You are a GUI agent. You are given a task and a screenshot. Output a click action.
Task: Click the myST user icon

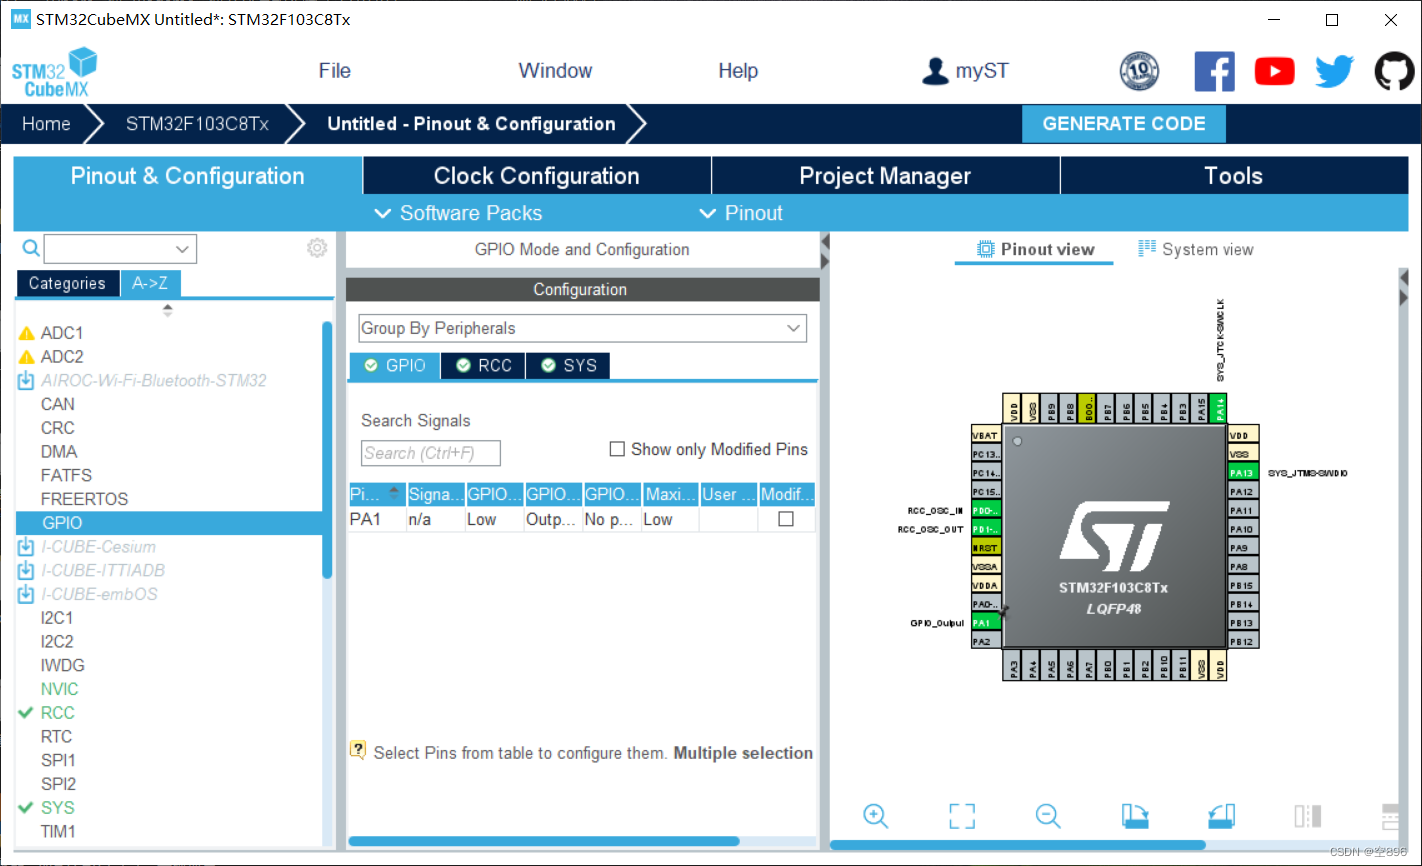935,71
